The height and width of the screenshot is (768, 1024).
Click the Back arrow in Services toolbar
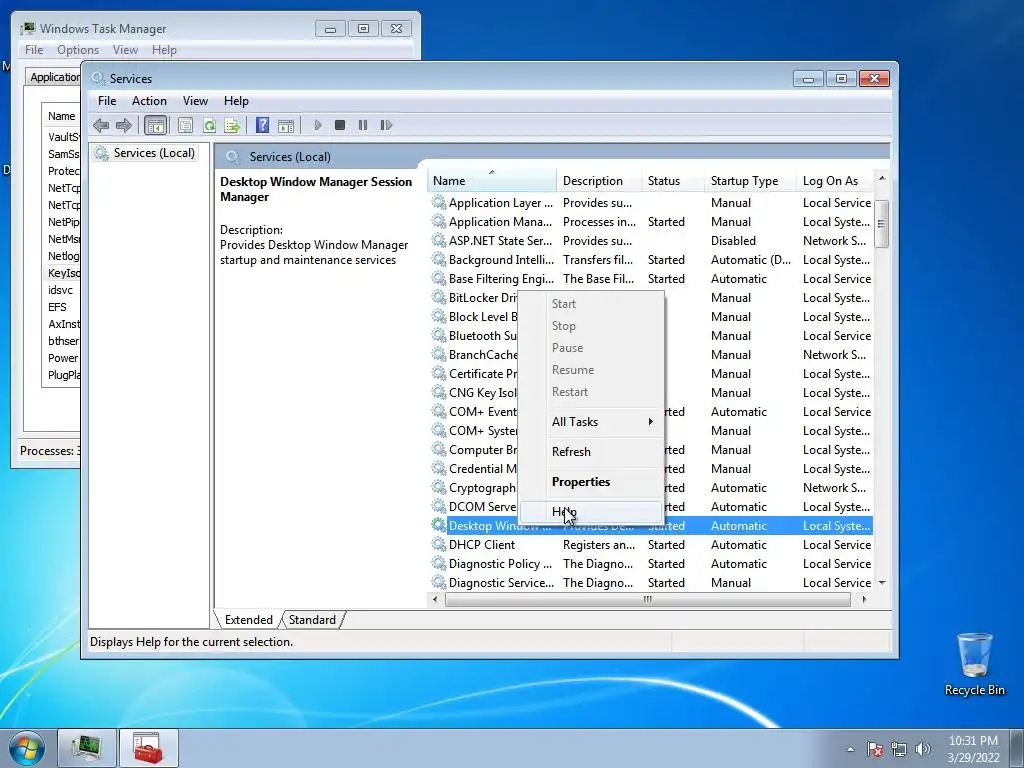click(x=101, y=125)
